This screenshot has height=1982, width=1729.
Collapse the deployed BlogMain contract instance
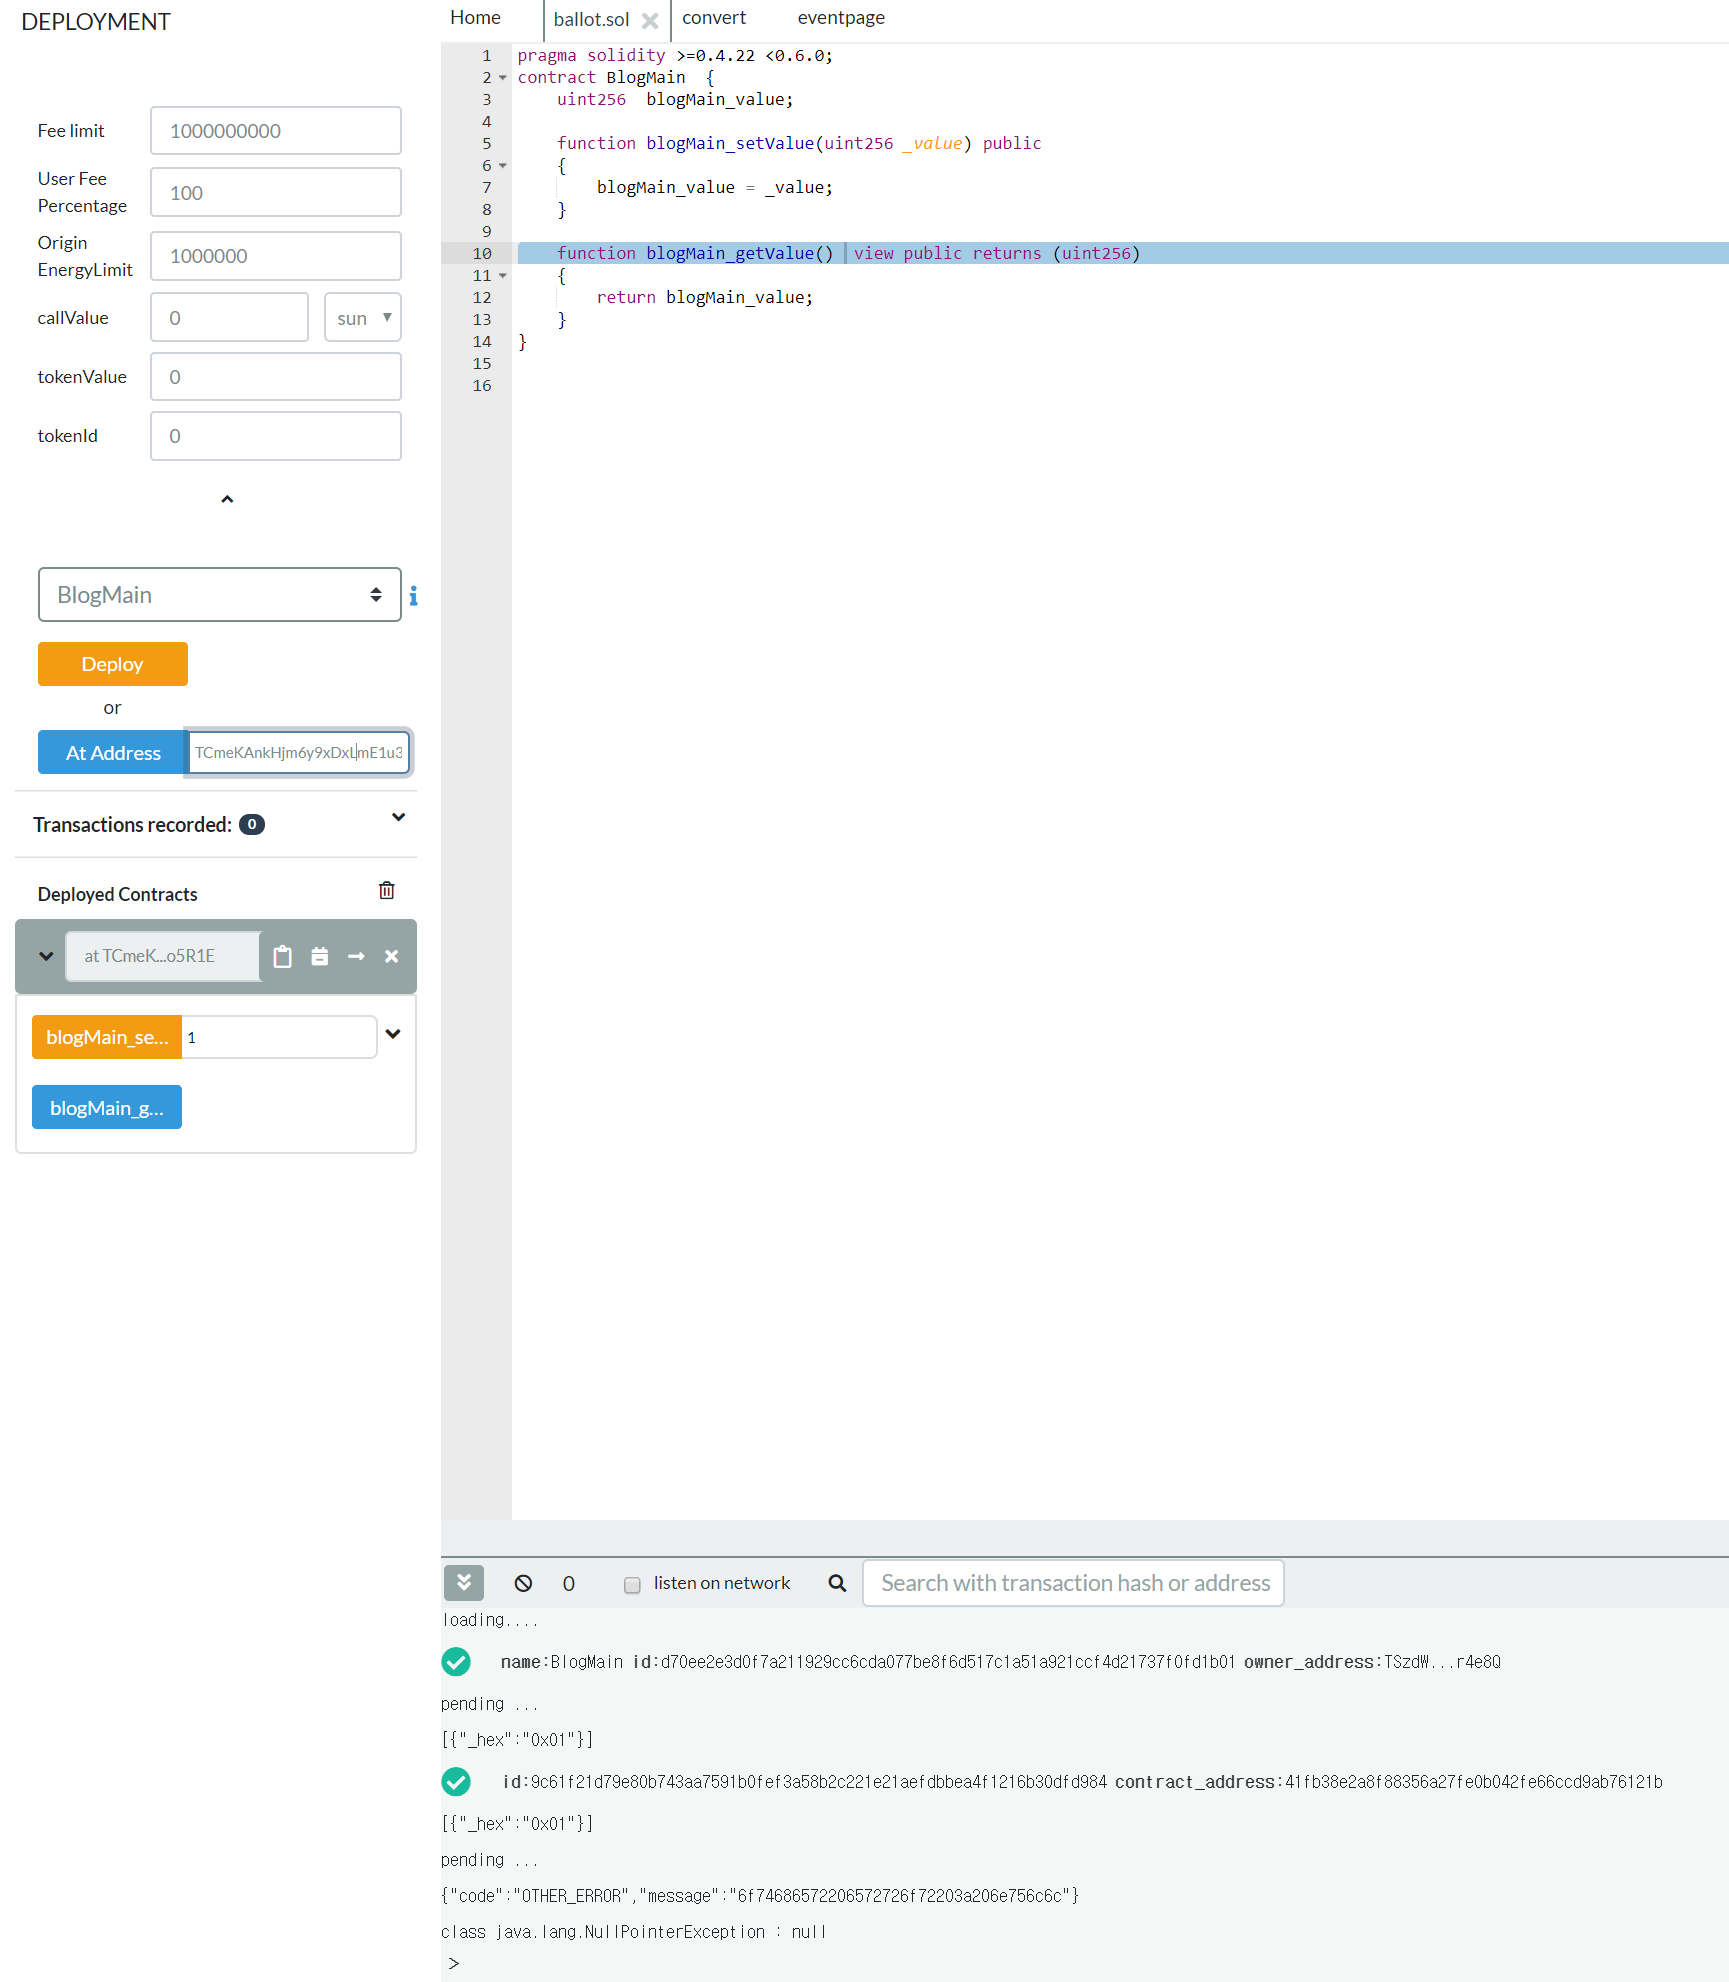click(x=44, y=956)
